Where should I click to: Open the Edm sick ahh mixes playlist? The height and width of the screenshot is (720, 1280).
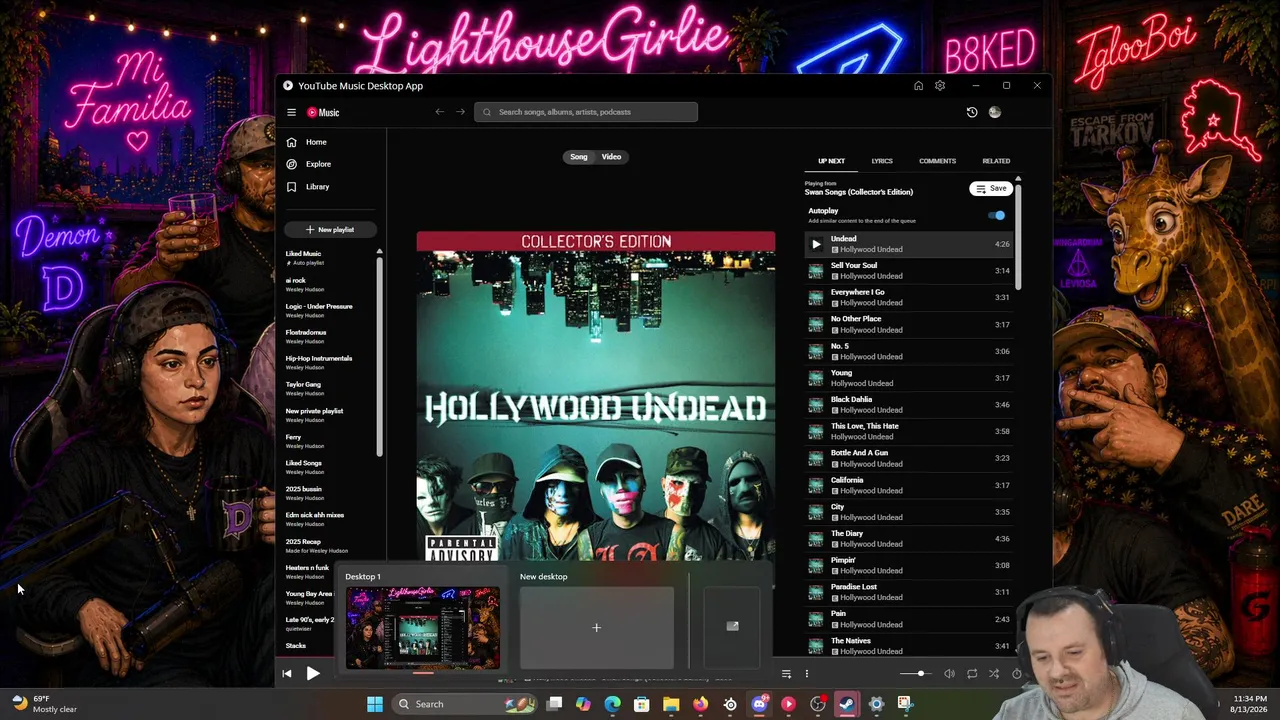pyautogui.click(x=328, y=520)
